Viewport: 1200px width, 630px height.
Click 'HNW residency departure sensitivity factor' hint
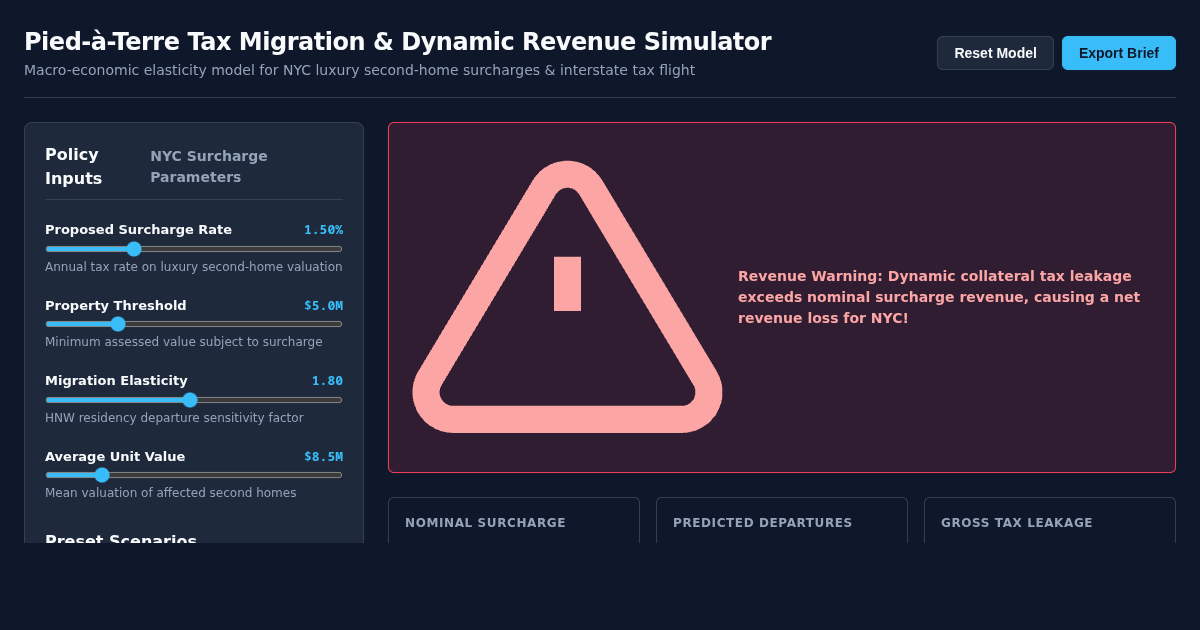coord(174,418)
